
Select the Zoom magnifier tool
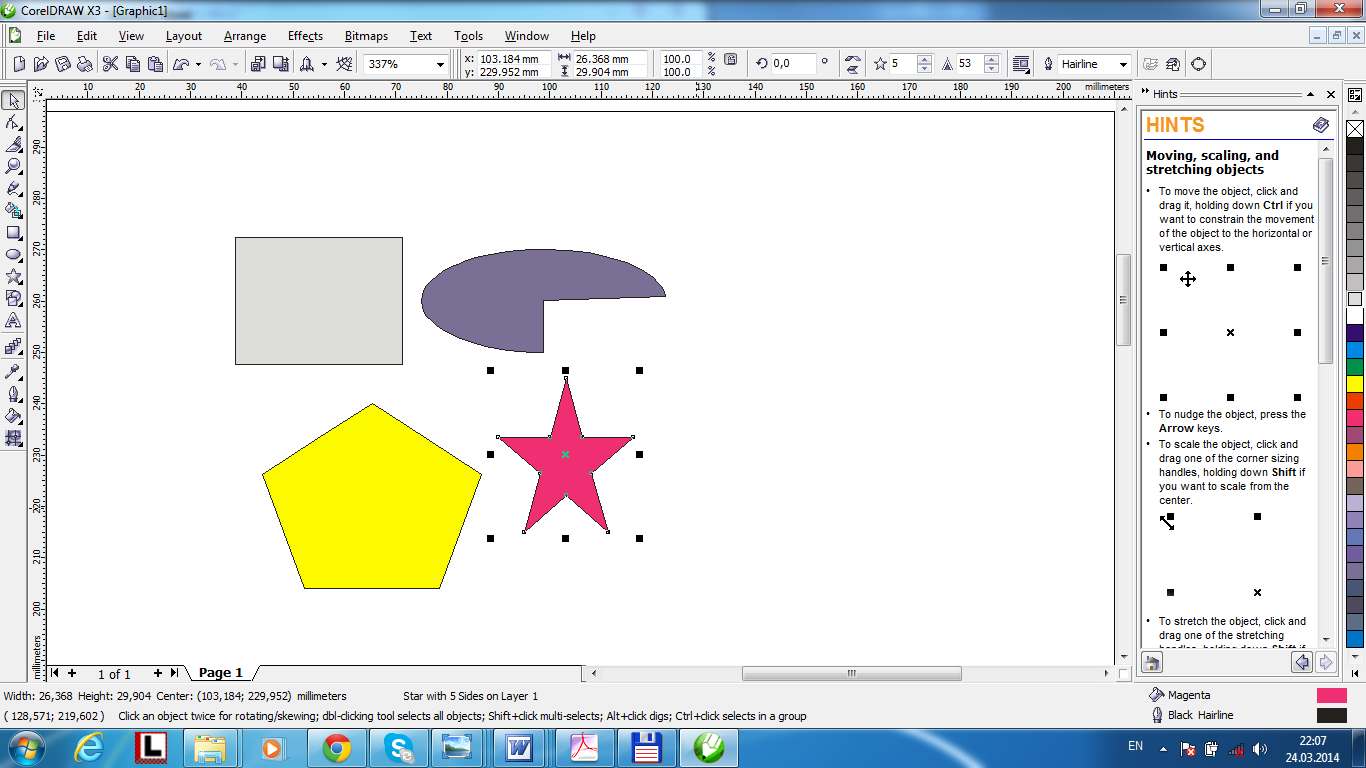point(13,166)
